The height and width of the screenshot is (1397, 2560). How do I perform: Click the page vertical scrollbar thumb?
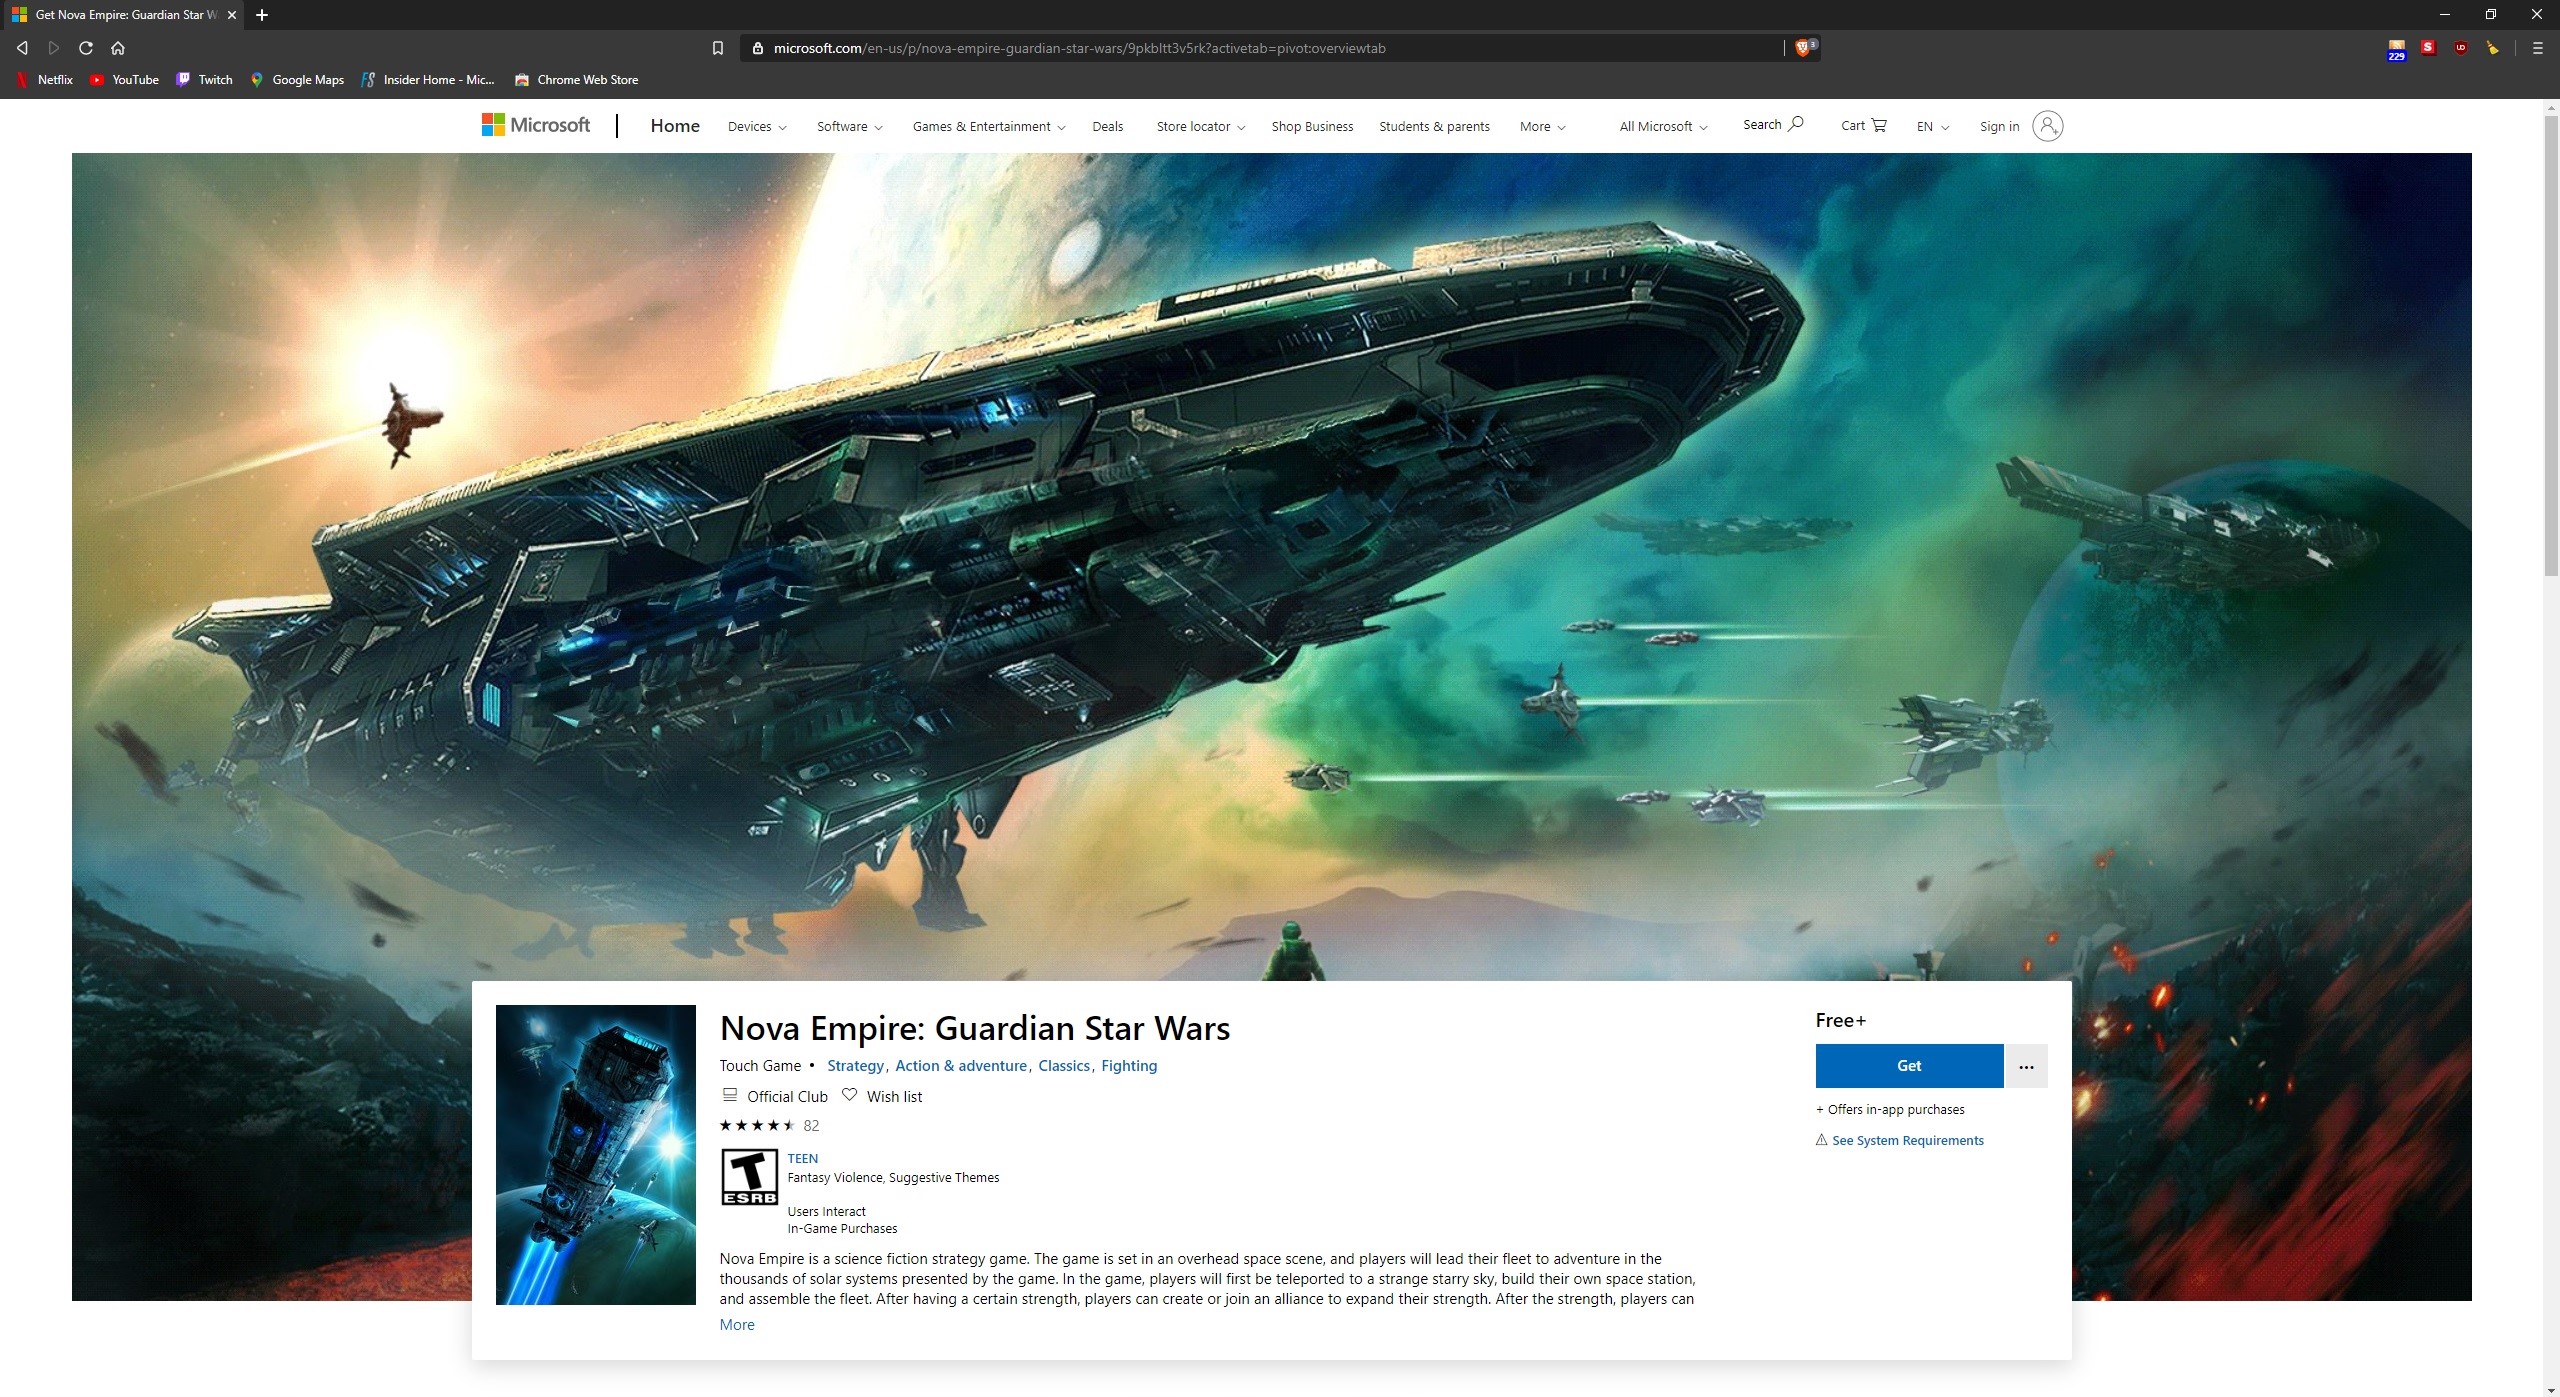click(2551, 345)
